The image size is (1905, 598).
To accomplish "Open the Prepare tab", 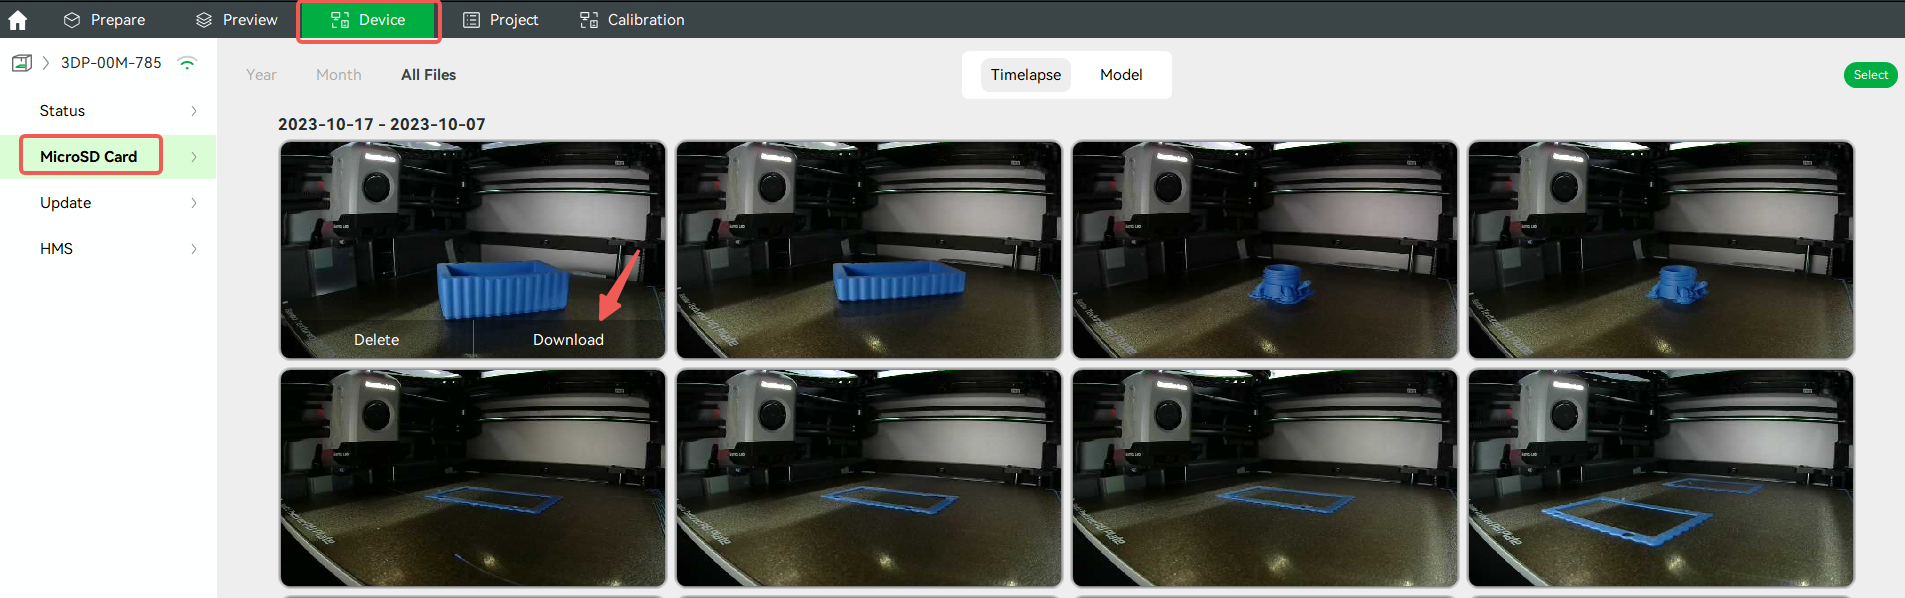I will (x=104, y=20).
